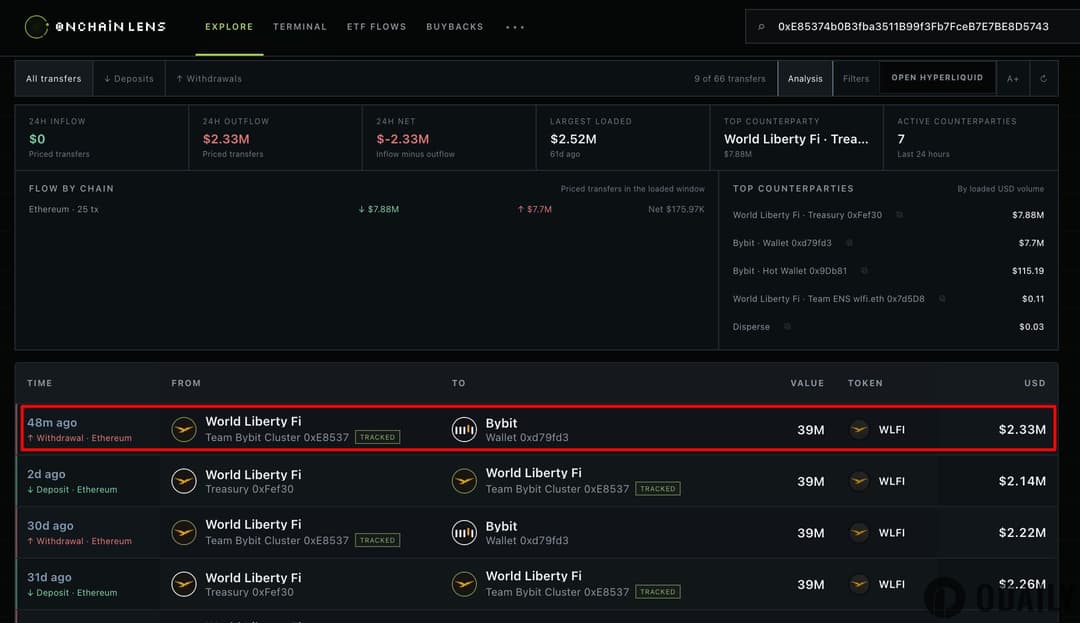Click the $2.22M USD value in the 30d ago row

click(x=1022, y=533)
